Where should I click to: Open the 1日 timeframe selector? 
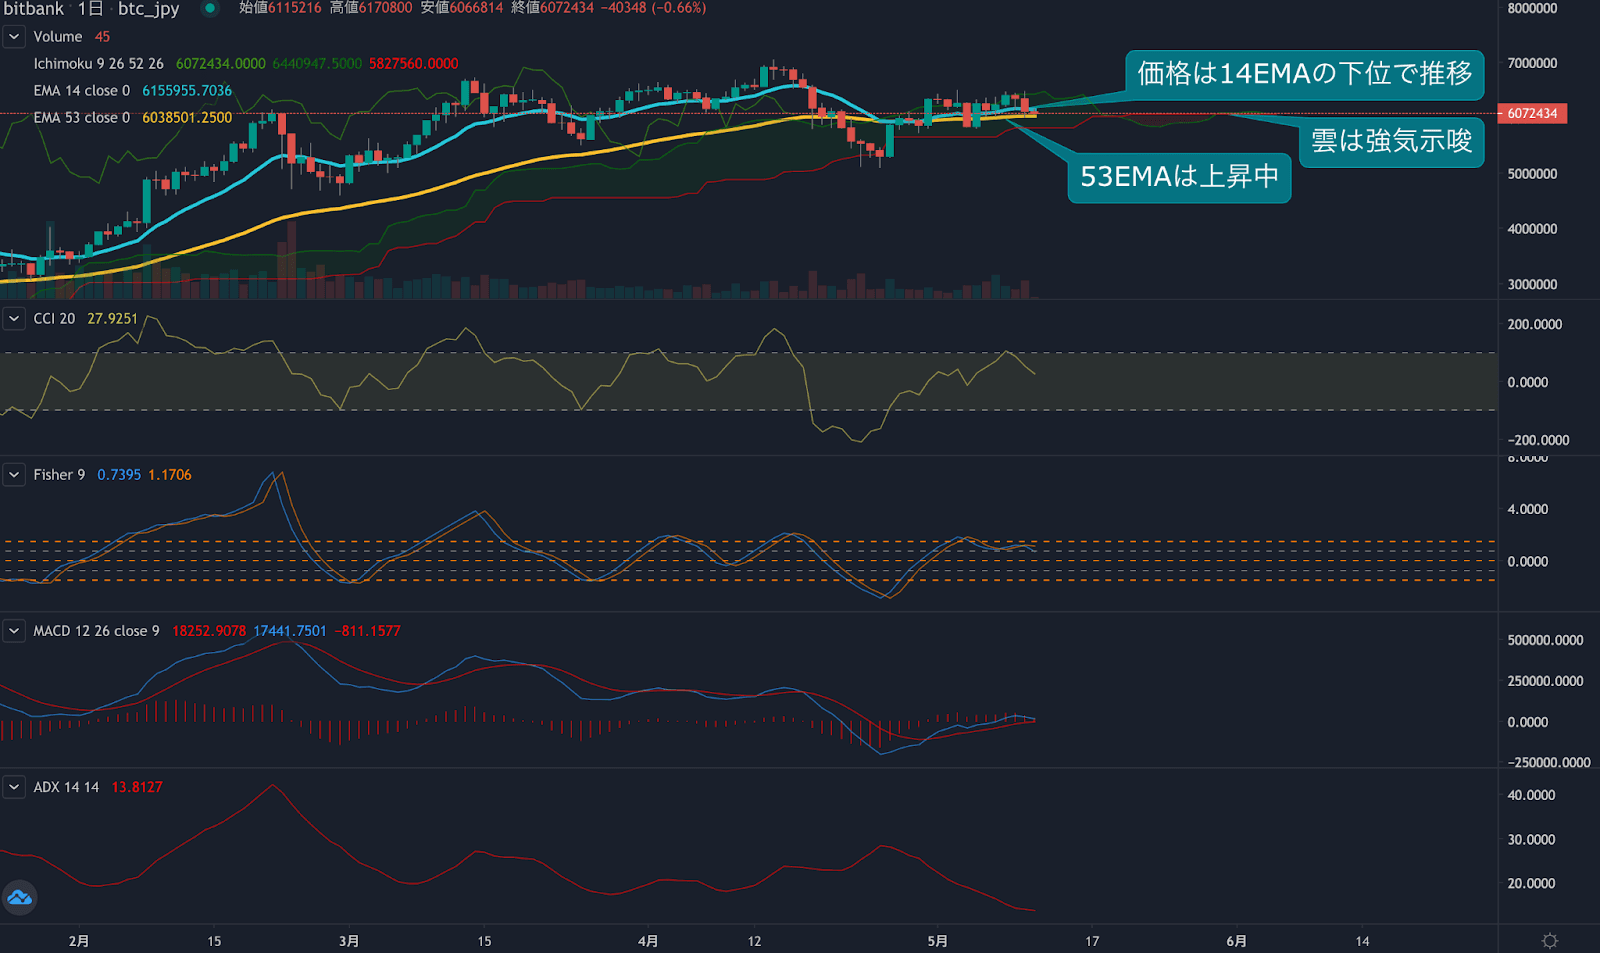point(90,9)
